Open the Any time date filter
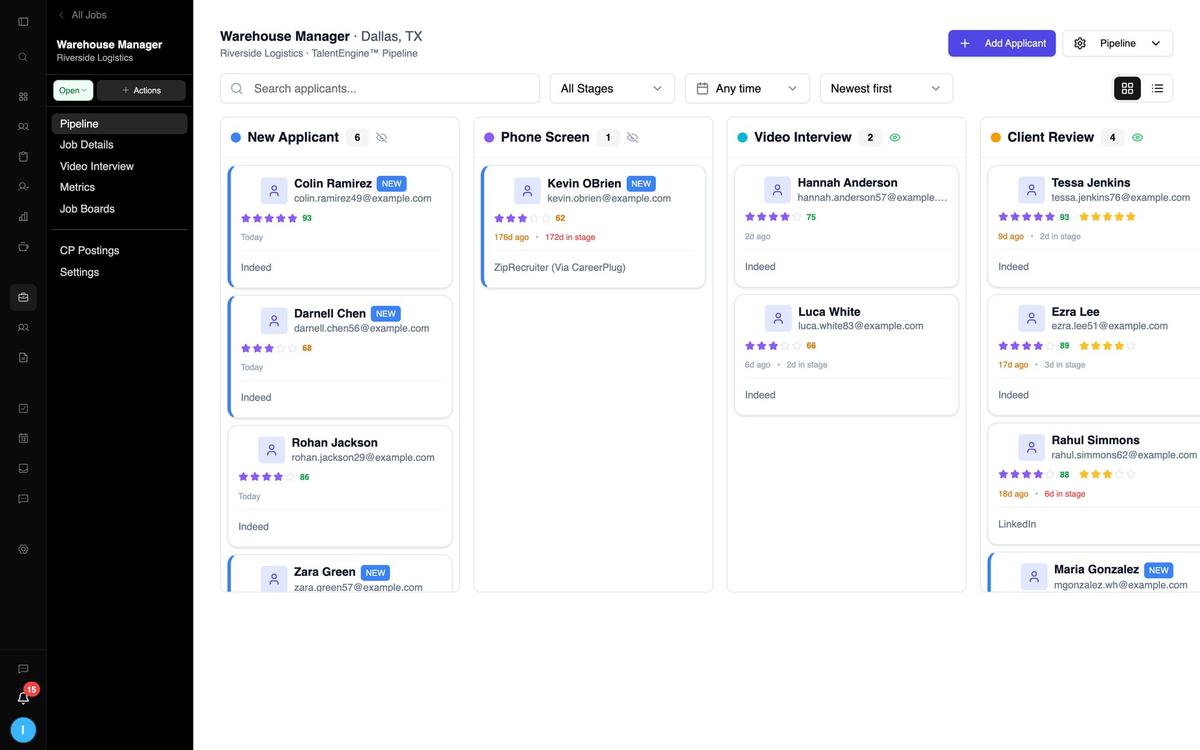 (x=747, y=88)
